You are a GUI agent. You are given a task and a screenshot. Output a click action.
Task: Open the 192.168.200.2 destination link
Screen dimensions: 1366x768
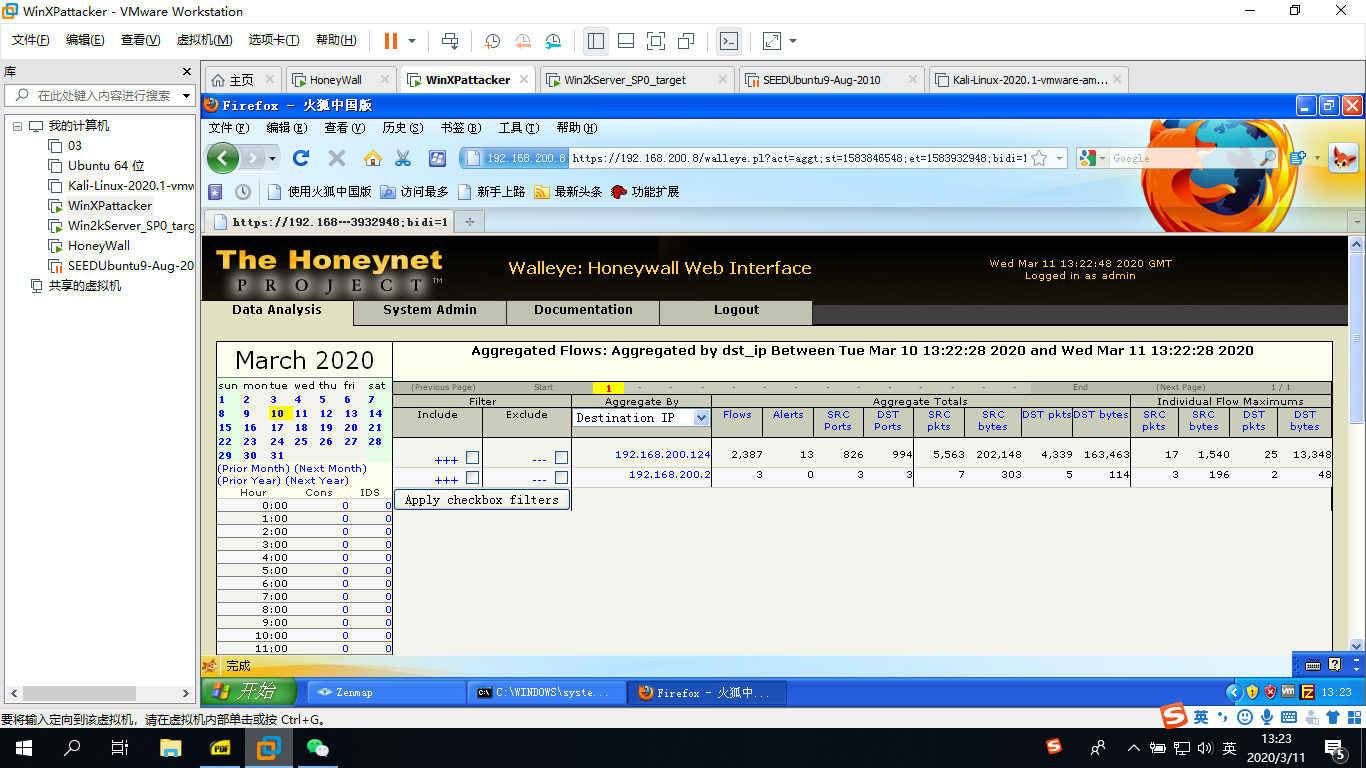click(x=669, y=475)
